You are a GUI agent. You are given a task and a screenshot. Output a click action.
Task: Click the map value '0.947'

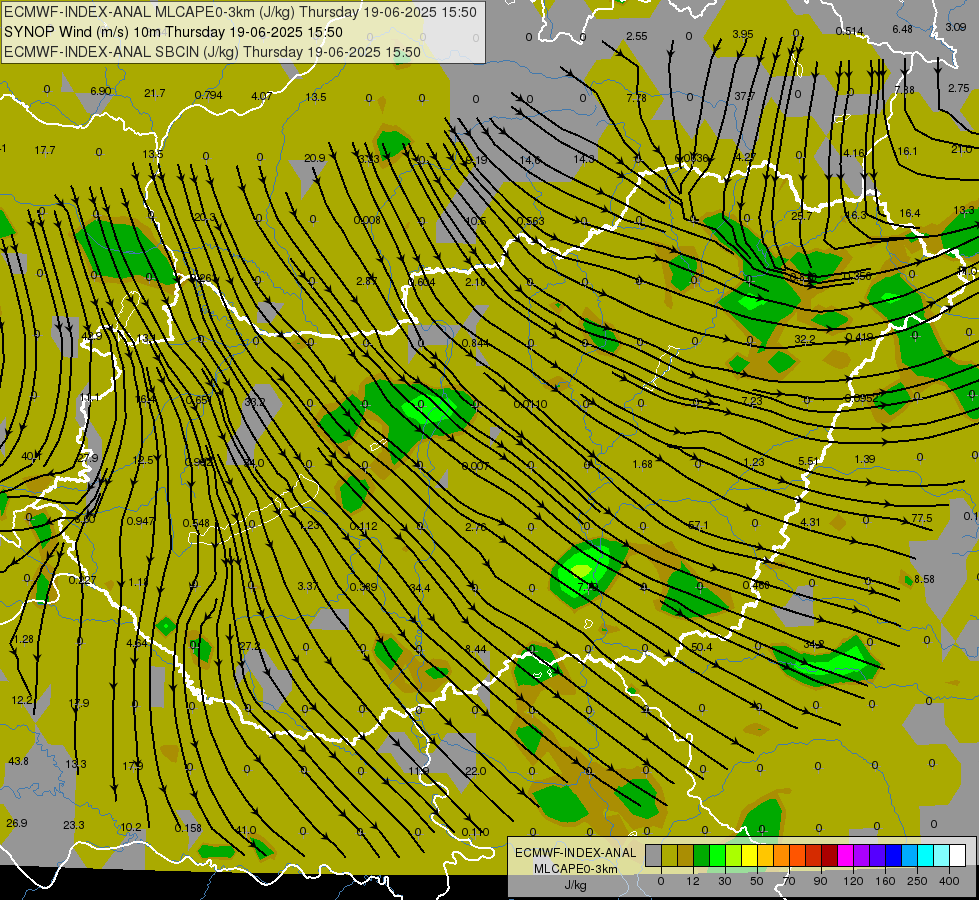point(140,522)
